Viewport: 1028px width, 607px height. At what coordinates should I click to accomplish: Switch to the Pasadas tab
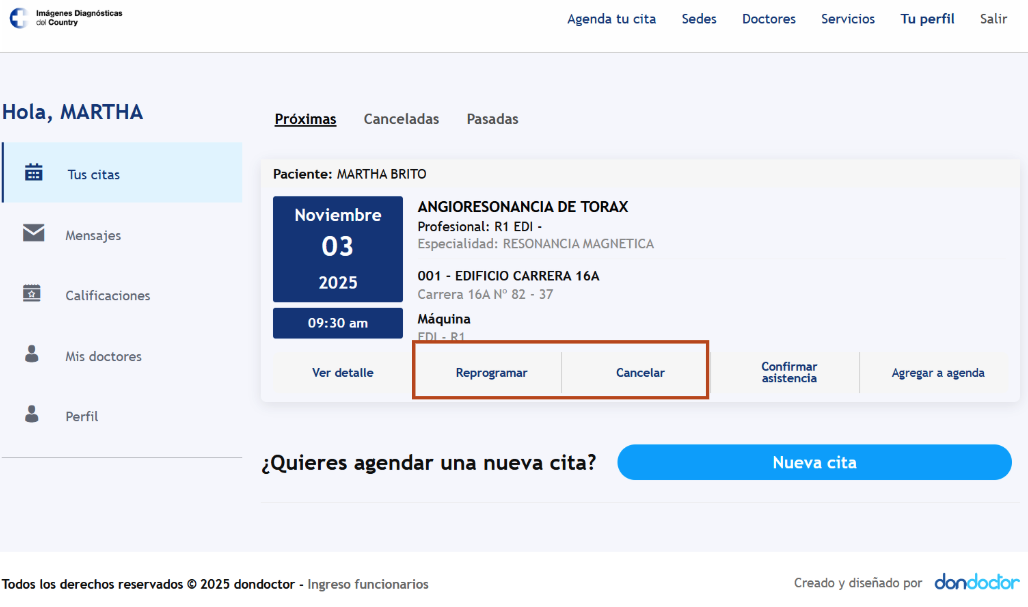(492, 119)
